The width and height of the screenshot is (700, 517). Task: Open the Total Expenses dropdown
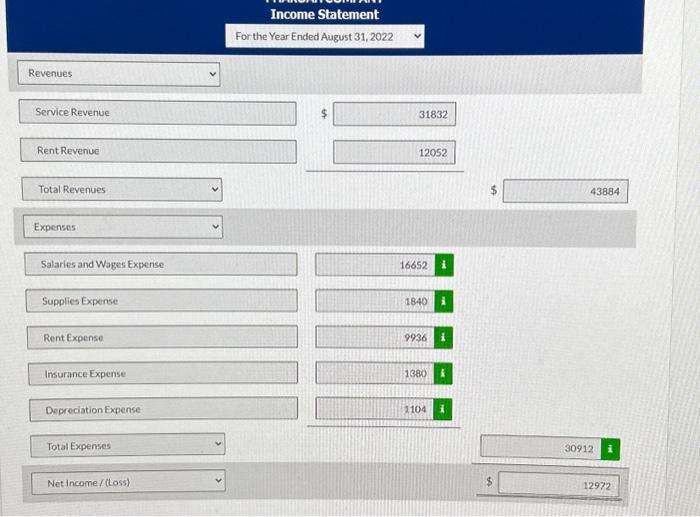tap(128, 445)
